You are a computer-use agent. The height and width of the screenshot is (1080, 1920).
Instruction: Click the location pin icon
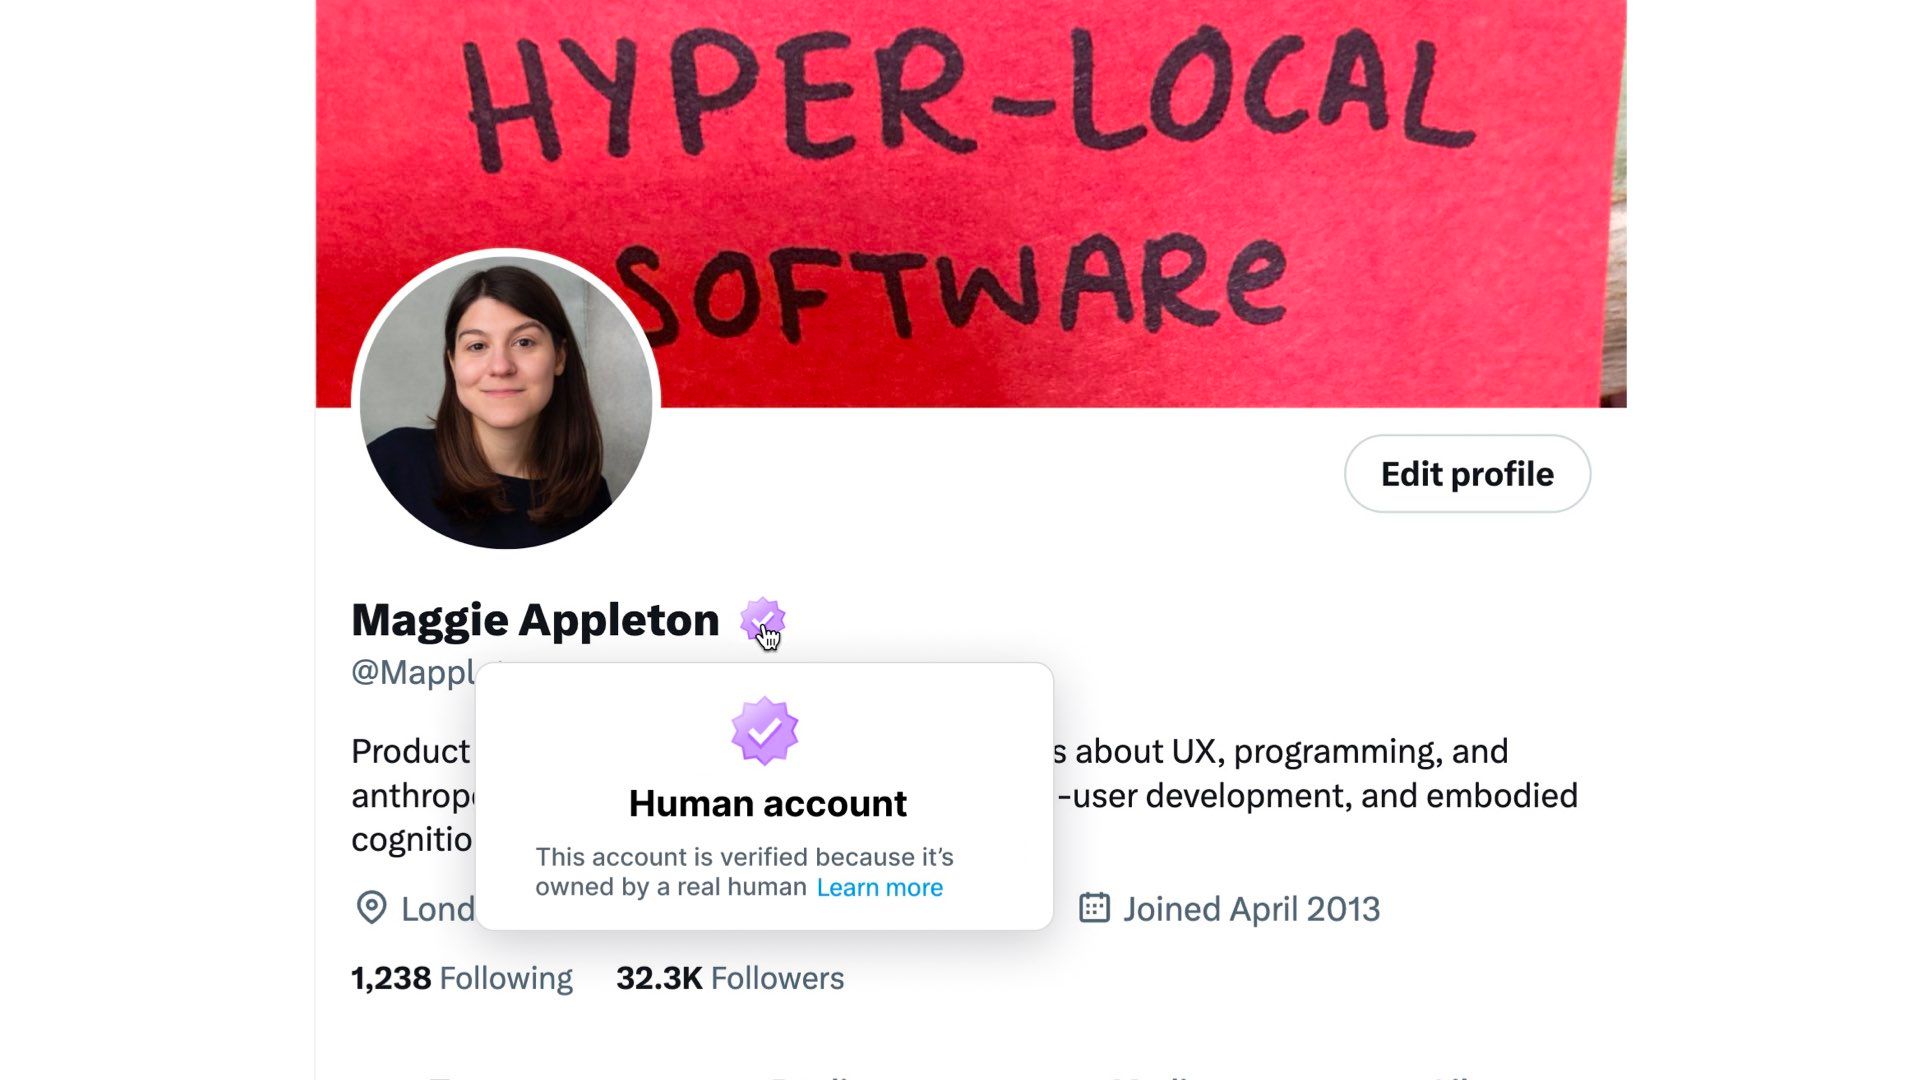click(371, 908)
